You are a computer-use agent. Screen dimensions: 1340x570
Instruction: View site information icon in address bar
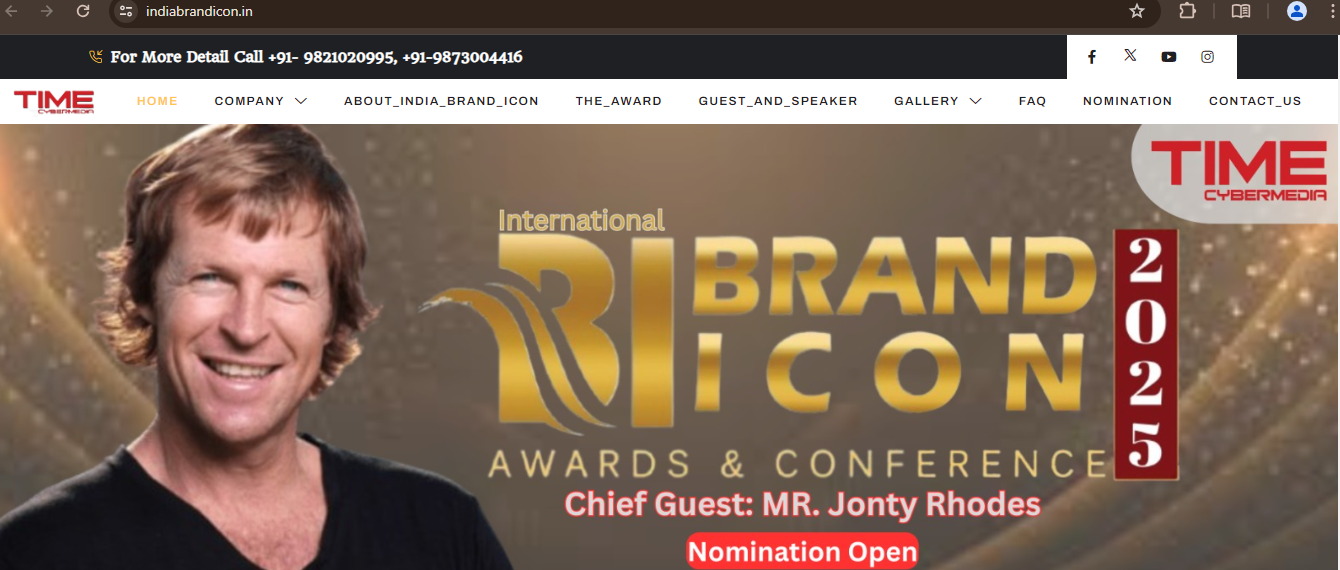125,11
